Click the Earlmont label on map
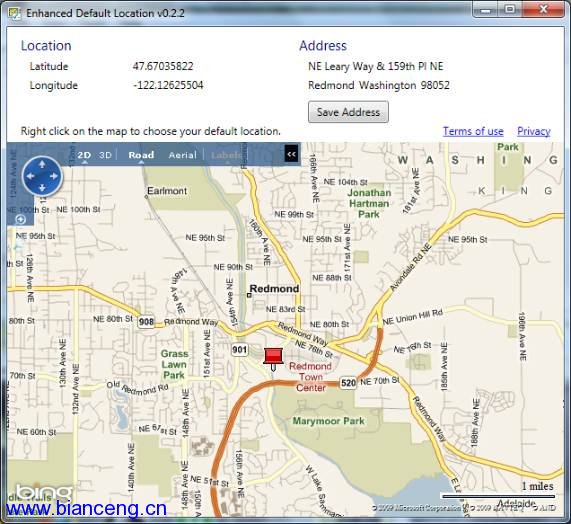Image resolution: width=571 pixels, height=524 pixels. pyautogui.click(x=167, y=191)
